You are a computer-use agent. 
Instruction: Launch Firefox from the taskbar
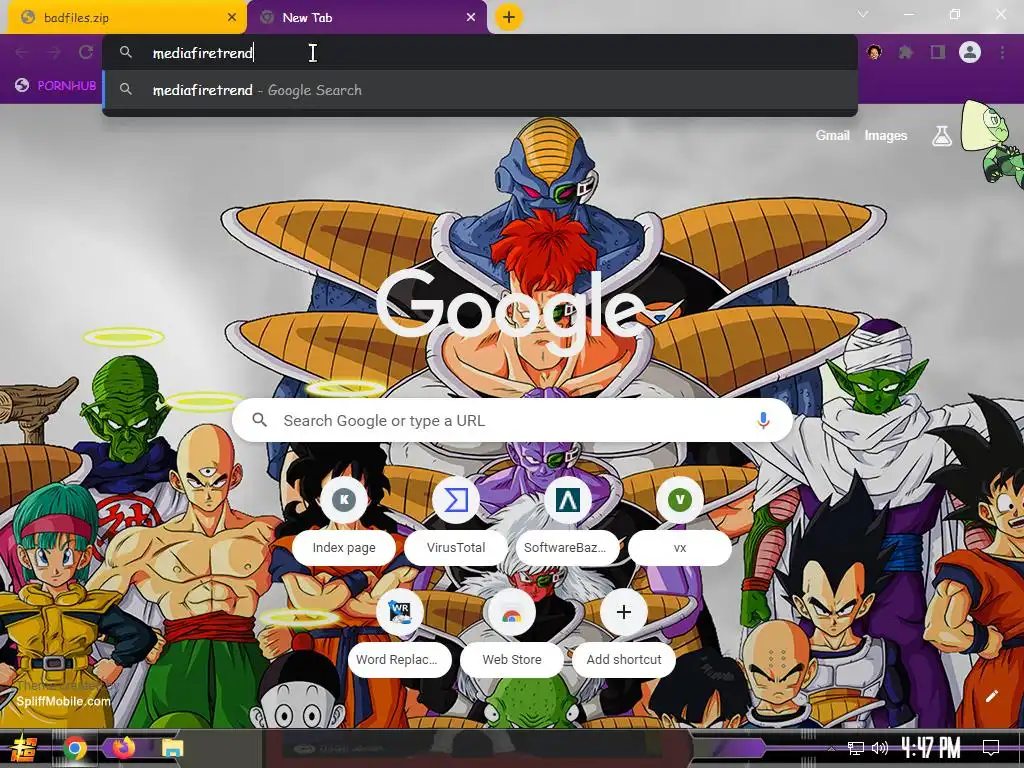point(123,748)
